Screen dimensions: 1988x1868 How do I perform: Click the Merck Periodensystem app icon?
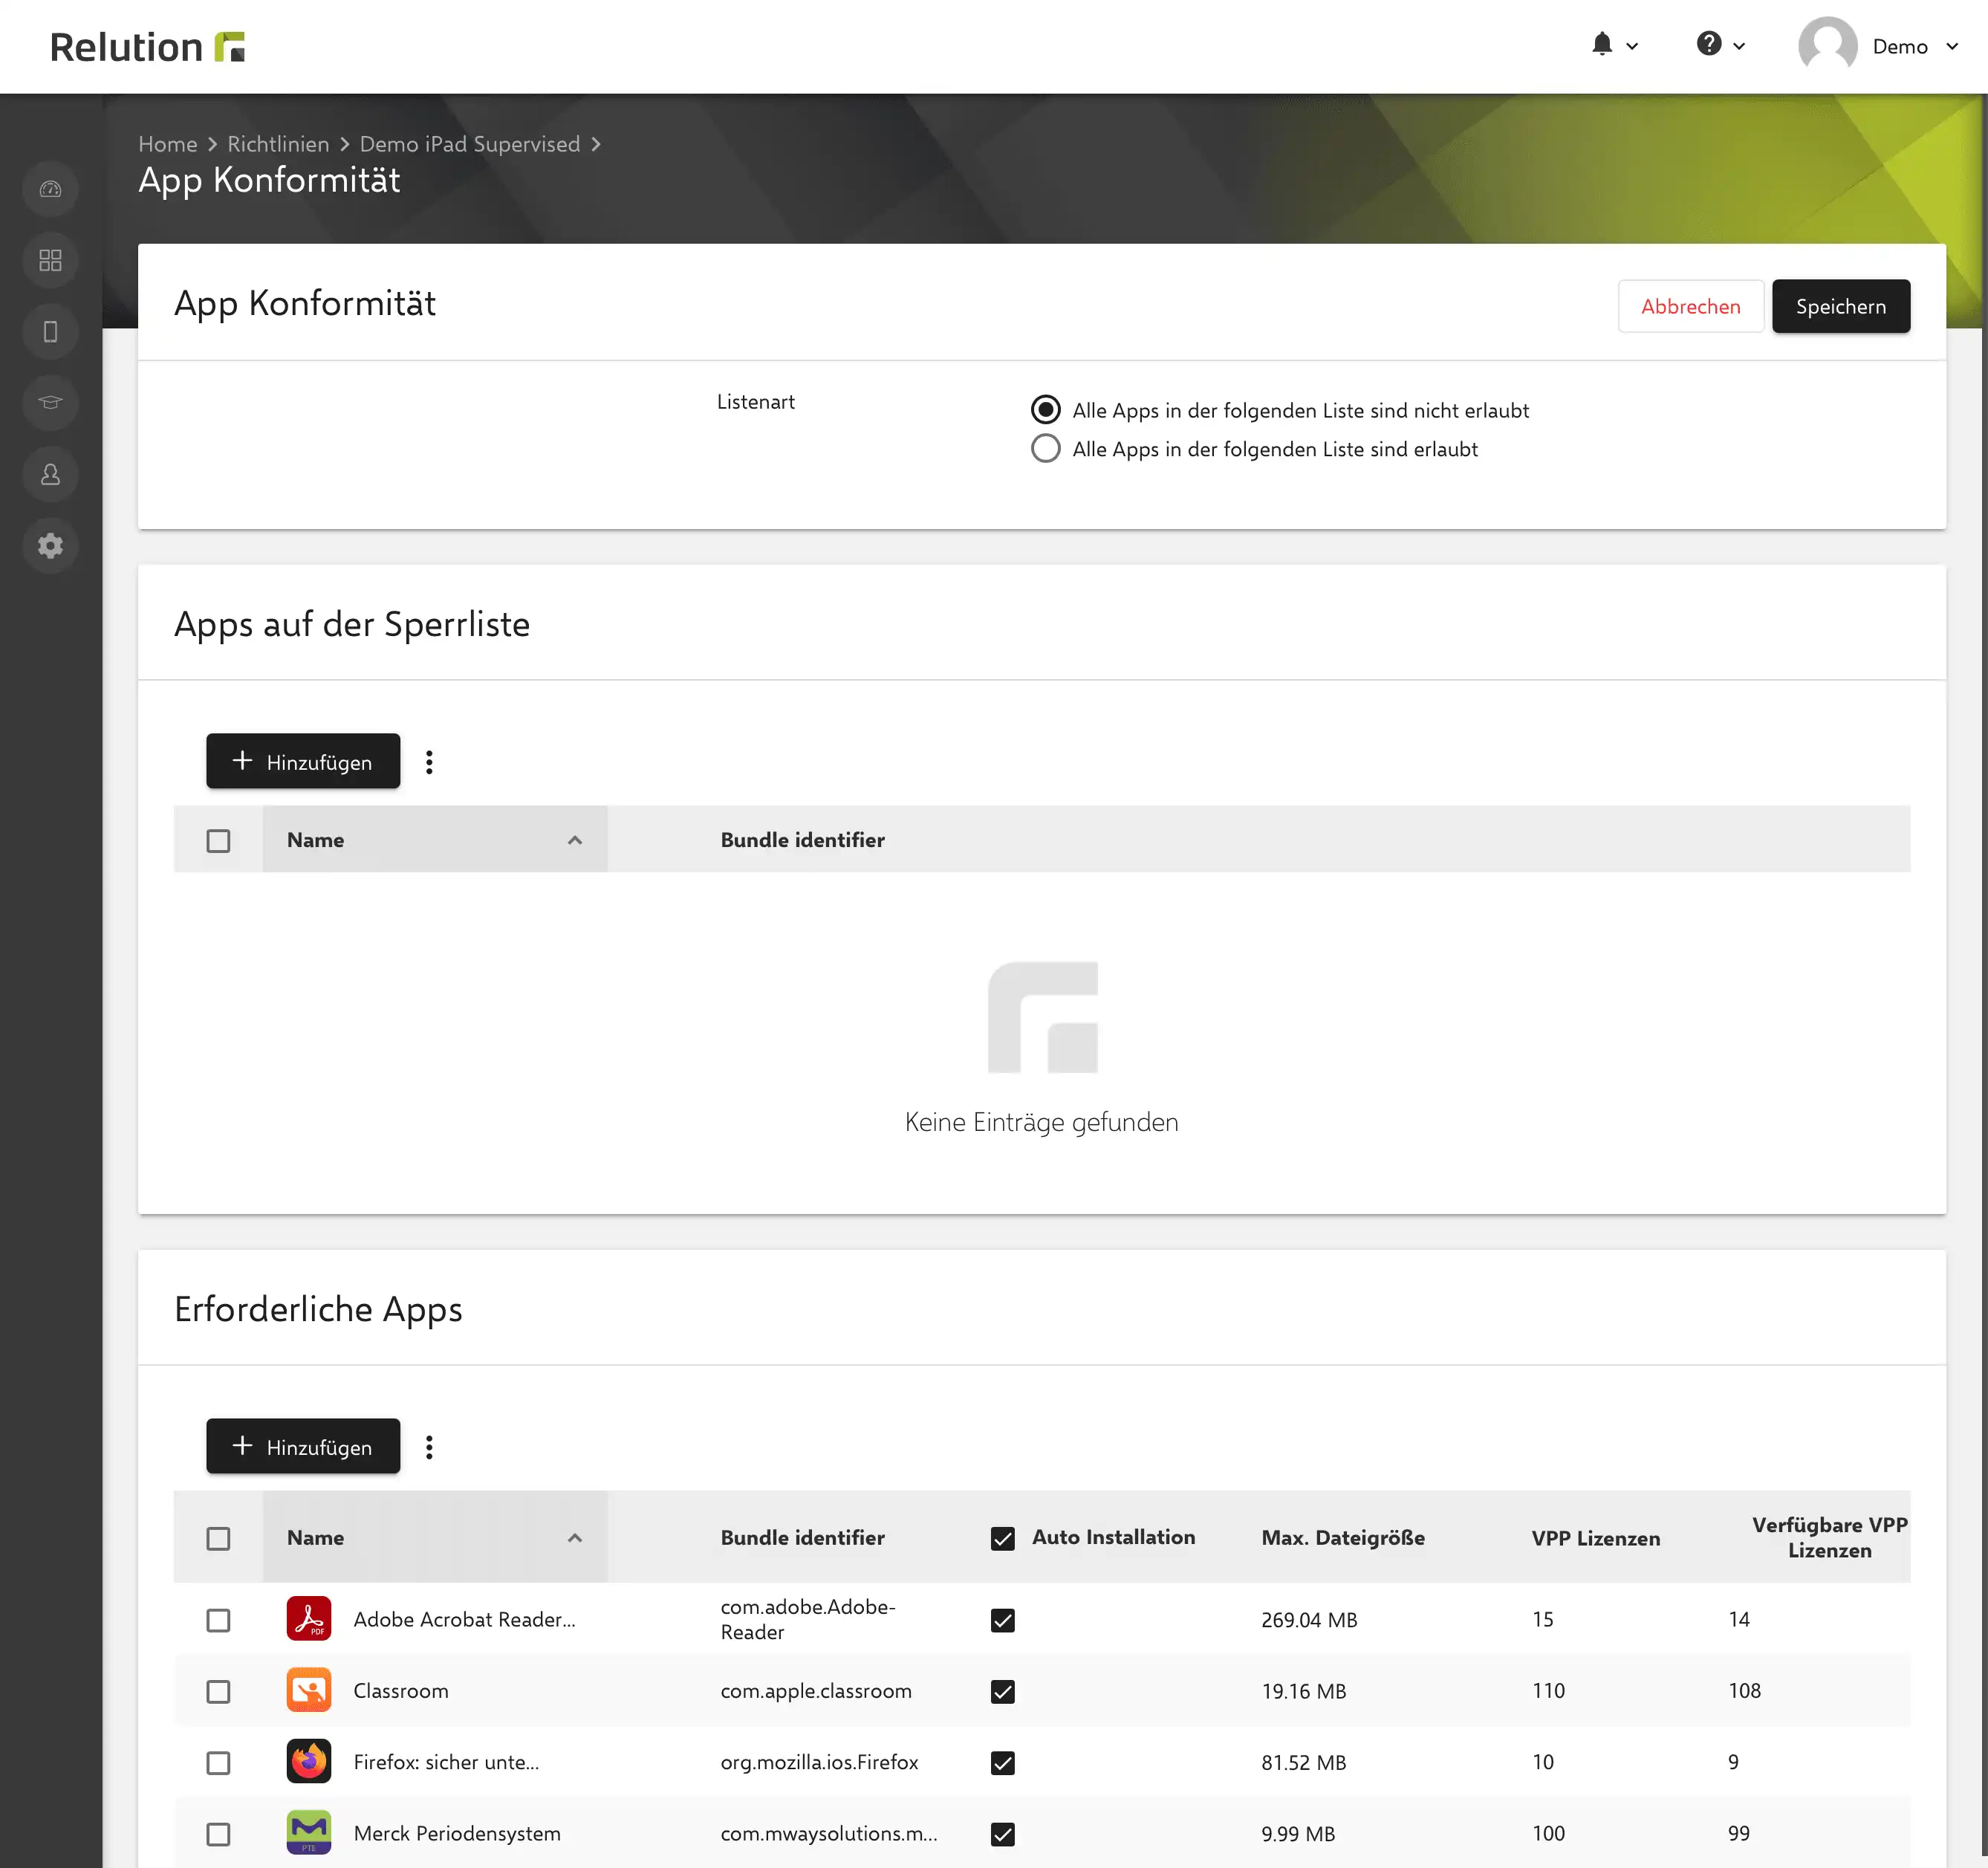point(309,1833)
